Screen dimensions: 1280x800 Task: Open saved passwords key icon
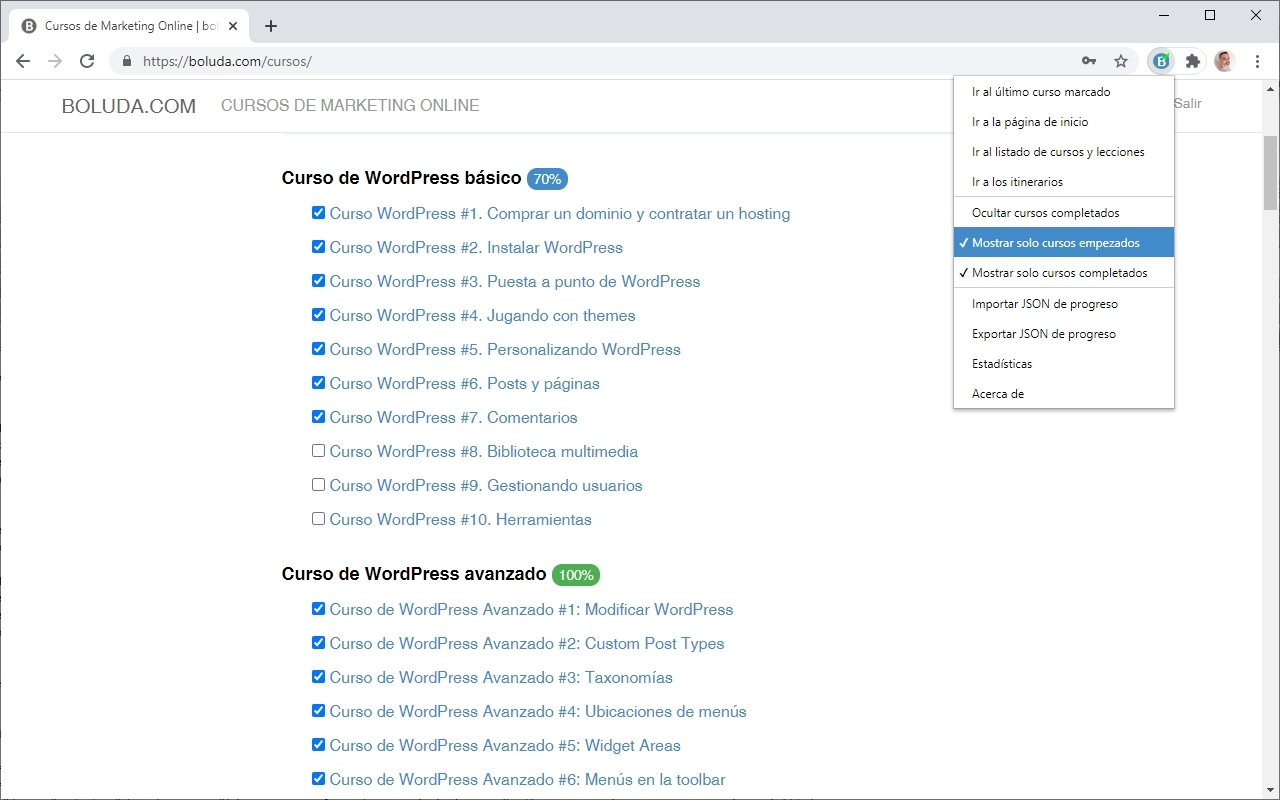tap(1089, 61)
